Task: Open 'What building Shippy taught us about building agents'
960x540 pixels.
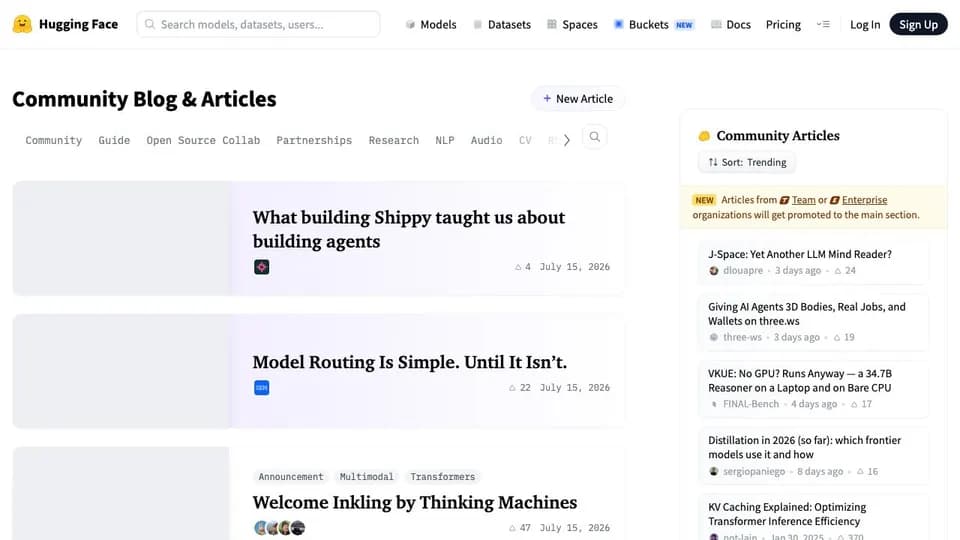Action: click(x=408, y=229)
